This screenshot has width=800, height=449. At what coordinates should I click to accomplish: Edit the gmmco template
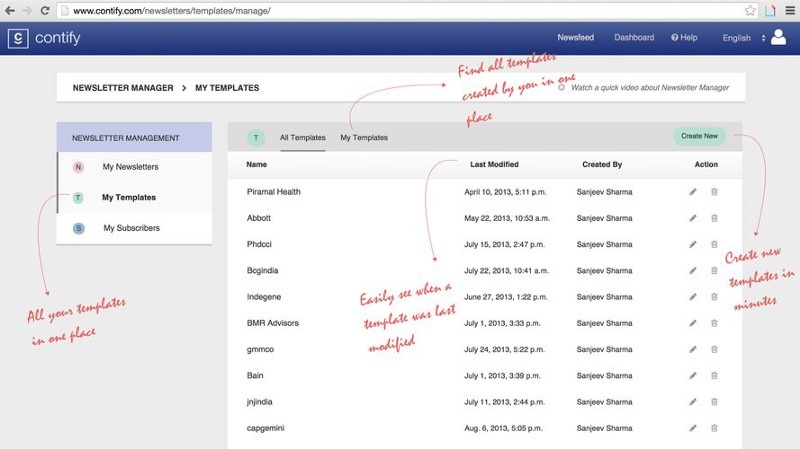692,350
